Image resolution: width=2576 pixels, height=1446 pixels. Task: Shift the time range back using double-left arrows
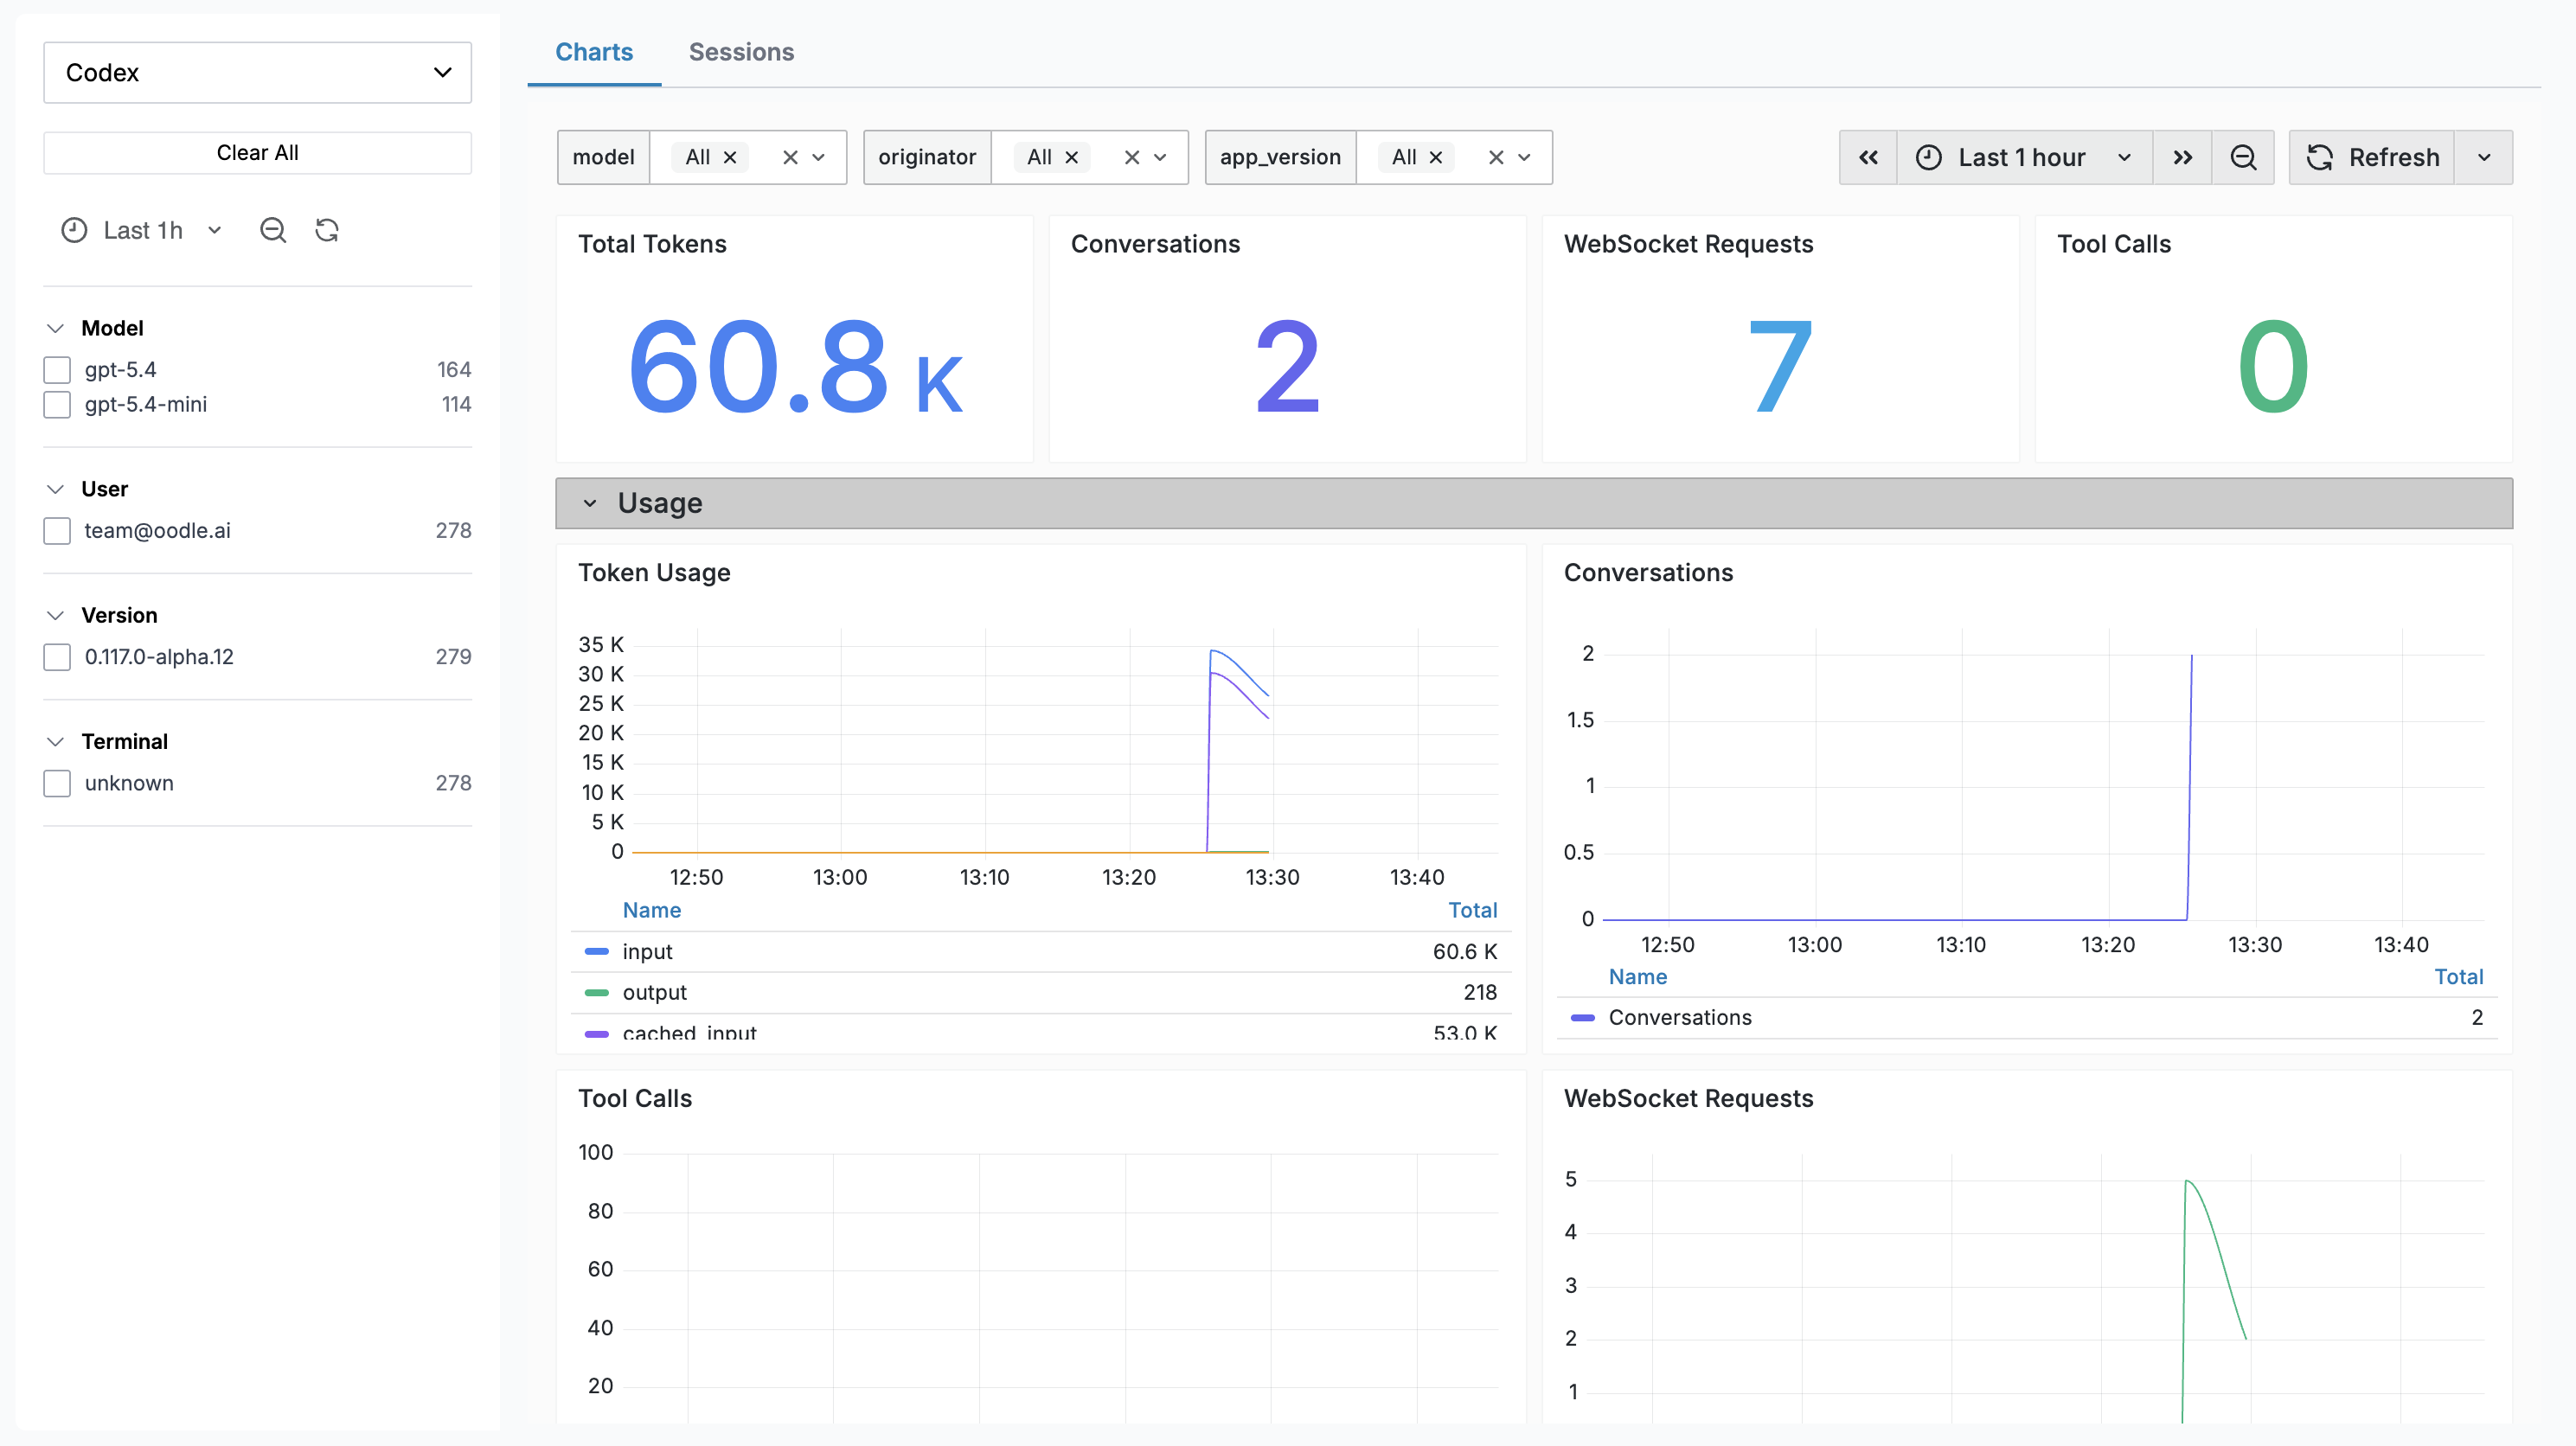1868,157
